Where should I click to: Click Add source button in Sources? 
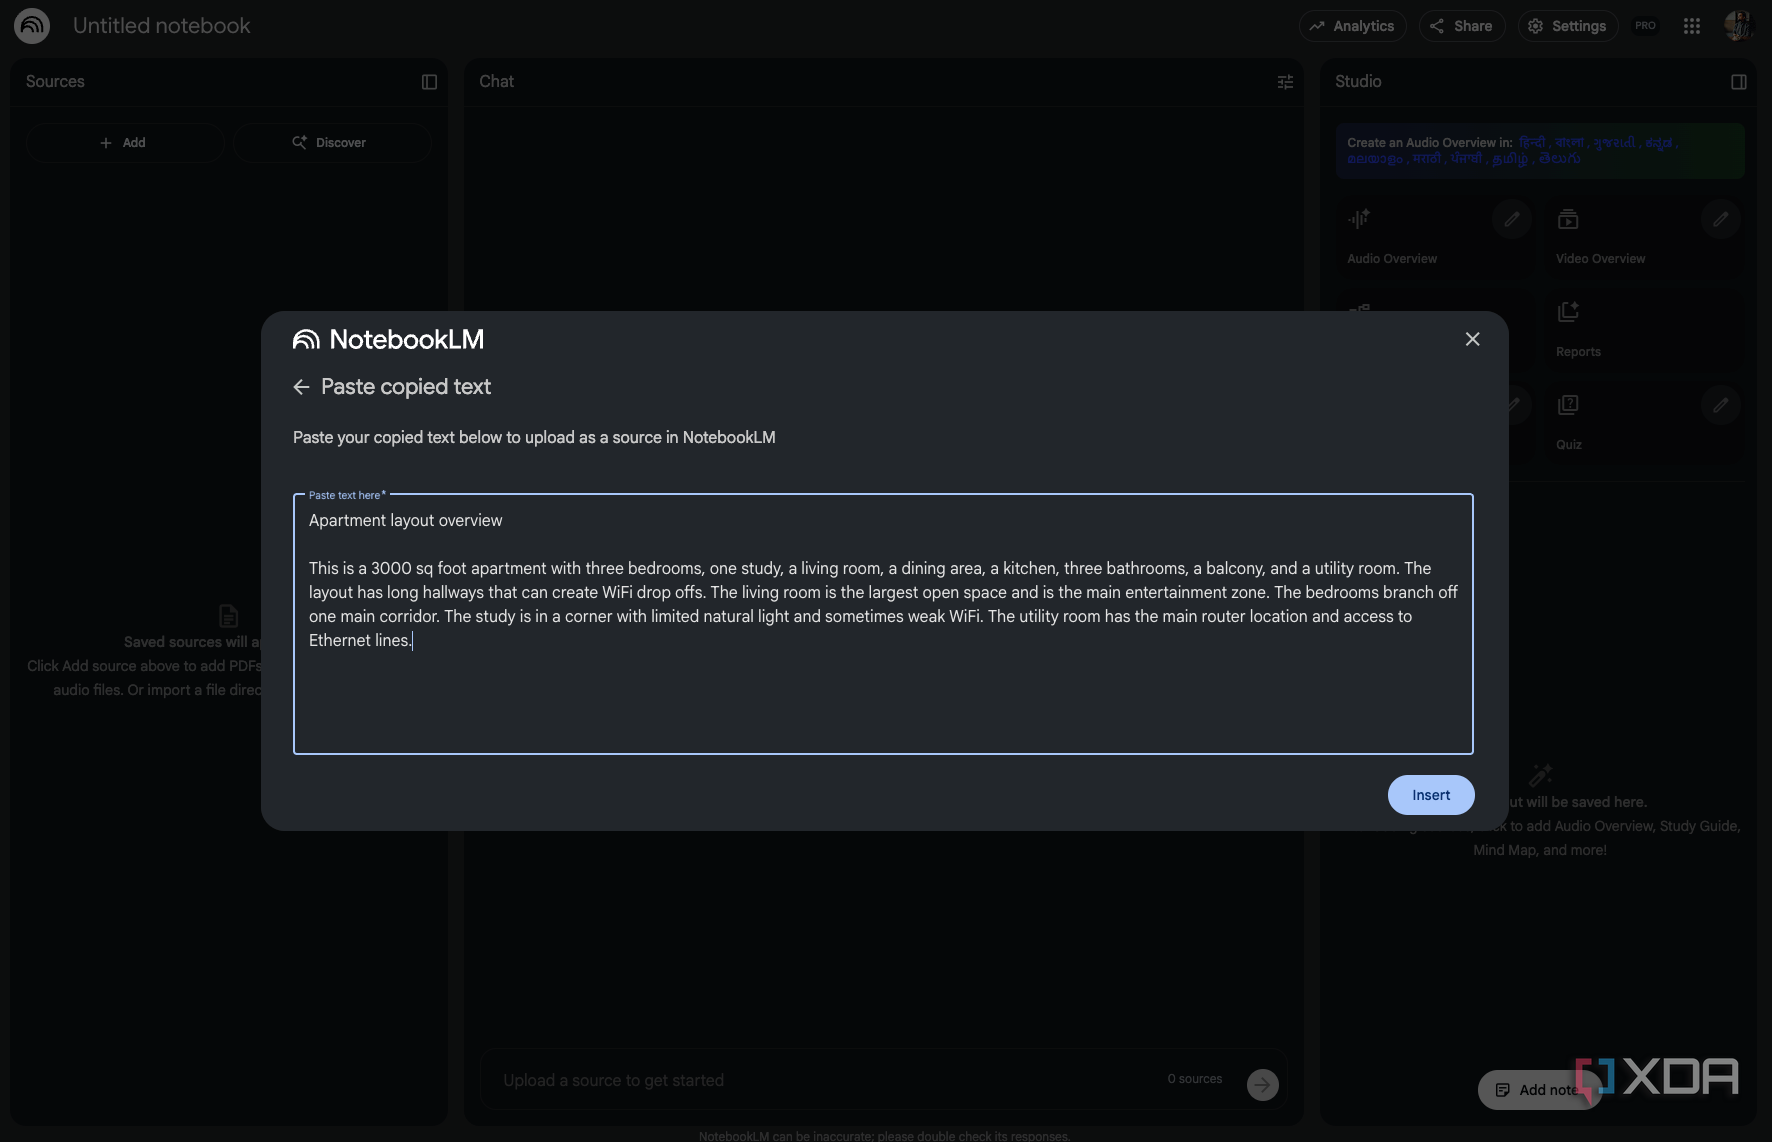point(124,143)
